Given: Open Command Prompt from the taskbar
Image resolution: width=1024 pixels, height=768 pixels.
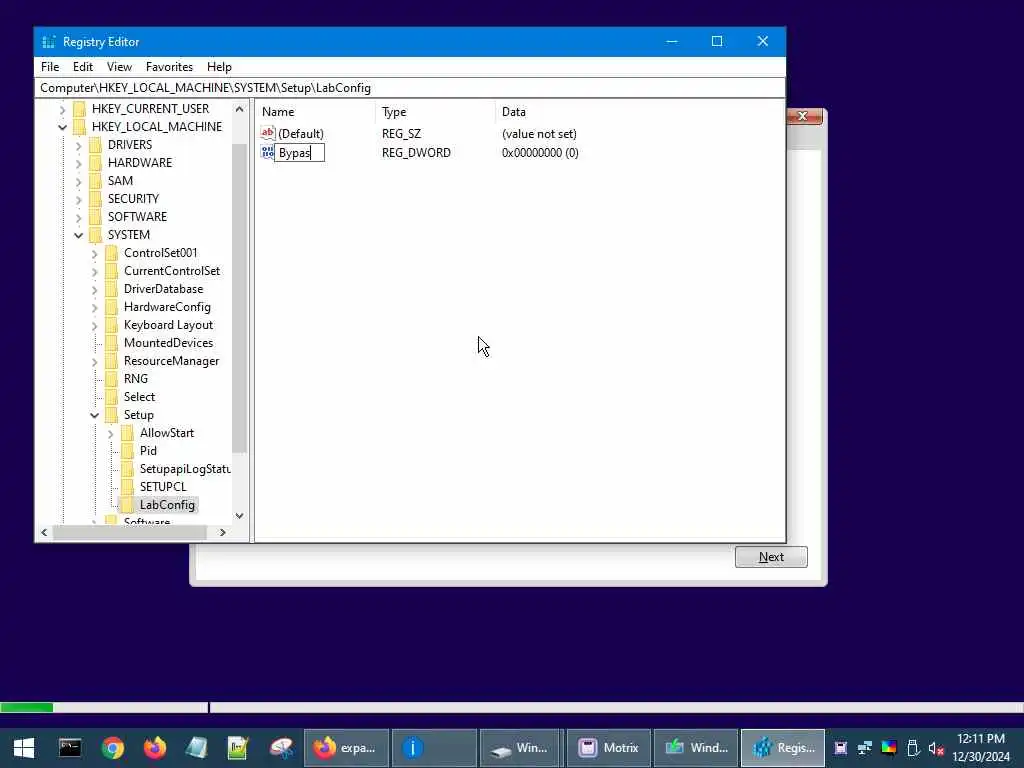Looking at the screenshot, I should (70, 748).
